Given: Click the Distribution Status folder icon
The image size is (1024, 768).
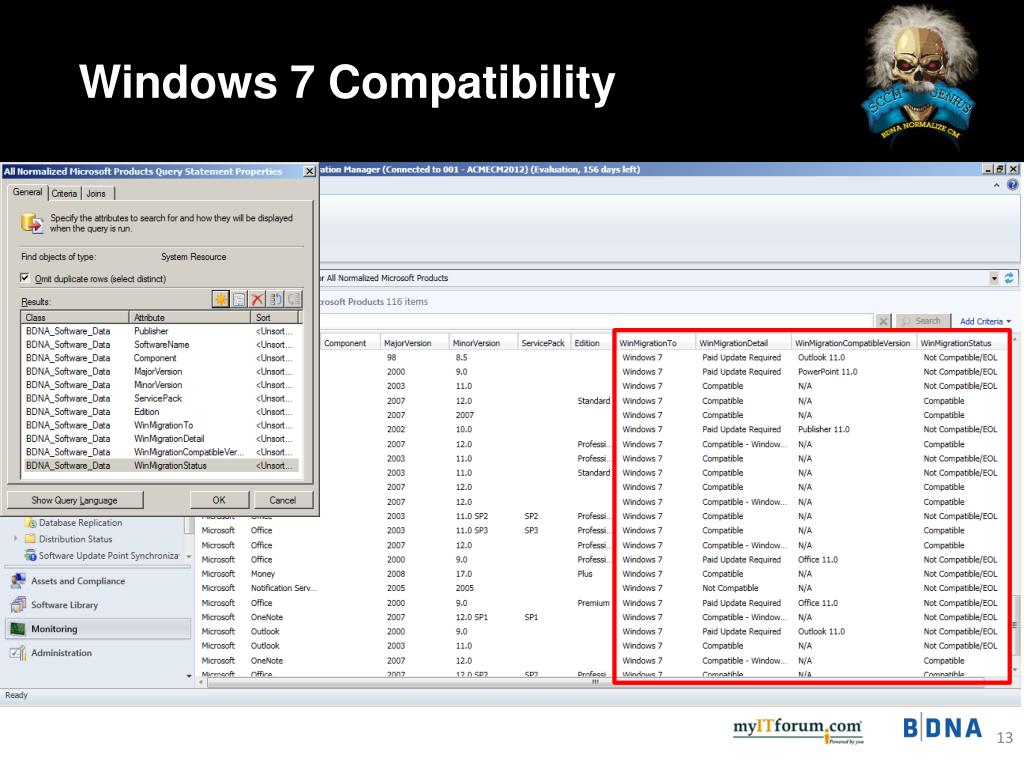Looking at the screenshot, I should pyautogui.click(x=30, y=539).
